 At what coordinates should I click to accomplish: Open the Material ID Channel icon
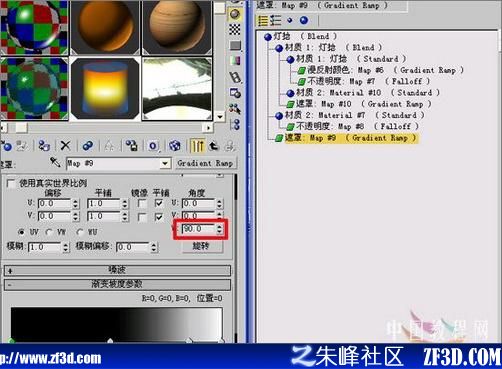[x=153, y=146]
